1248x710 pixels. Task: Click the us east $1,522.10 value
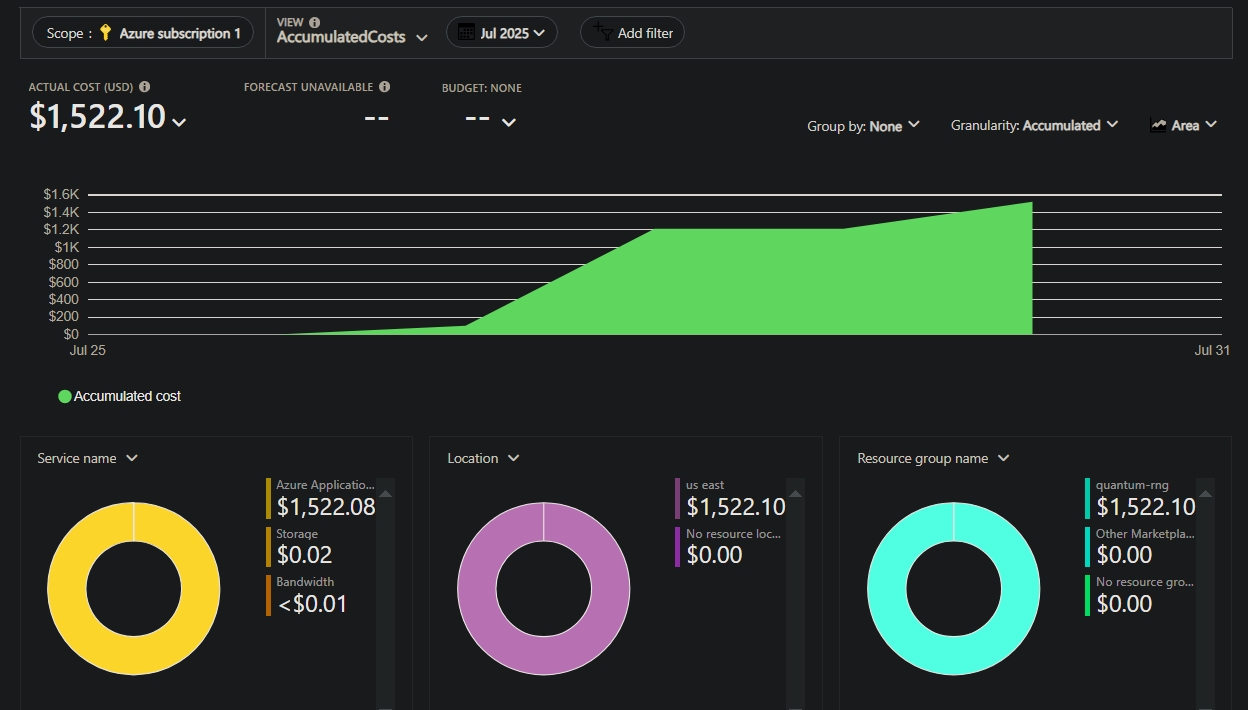[736, 507]
